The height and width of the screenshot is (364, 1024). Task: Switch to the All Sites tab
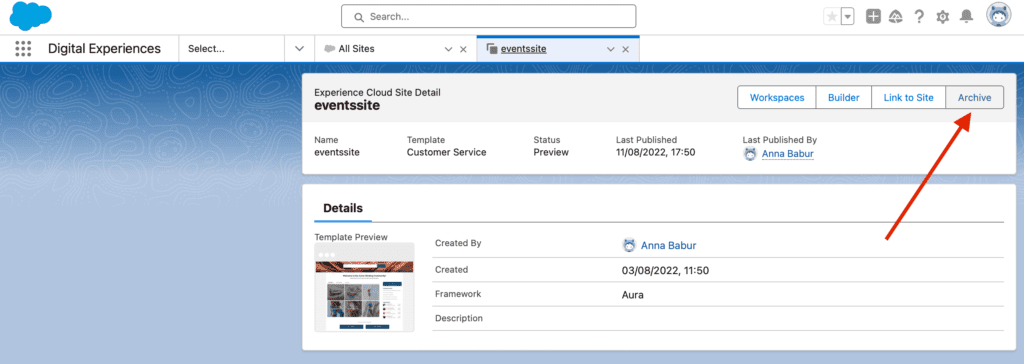pyautogui.click(x=357, y=49)
